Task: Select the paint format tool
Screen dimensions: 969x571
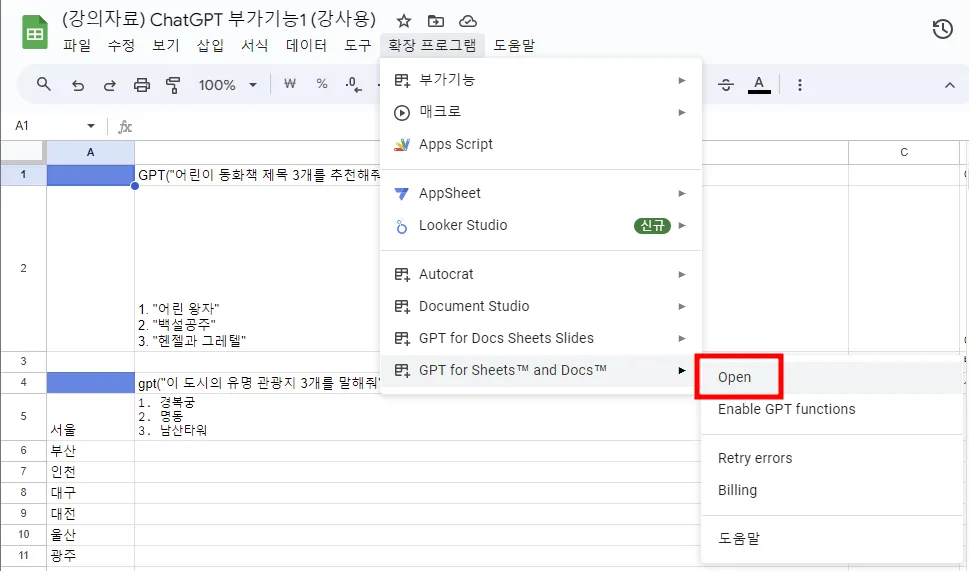Action: tap(173, 85)
